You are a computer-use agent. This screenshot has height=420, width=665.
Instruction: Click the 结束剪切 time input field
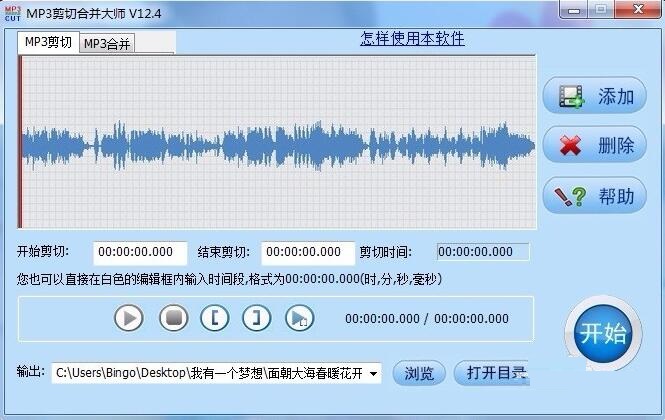point(308,252)
